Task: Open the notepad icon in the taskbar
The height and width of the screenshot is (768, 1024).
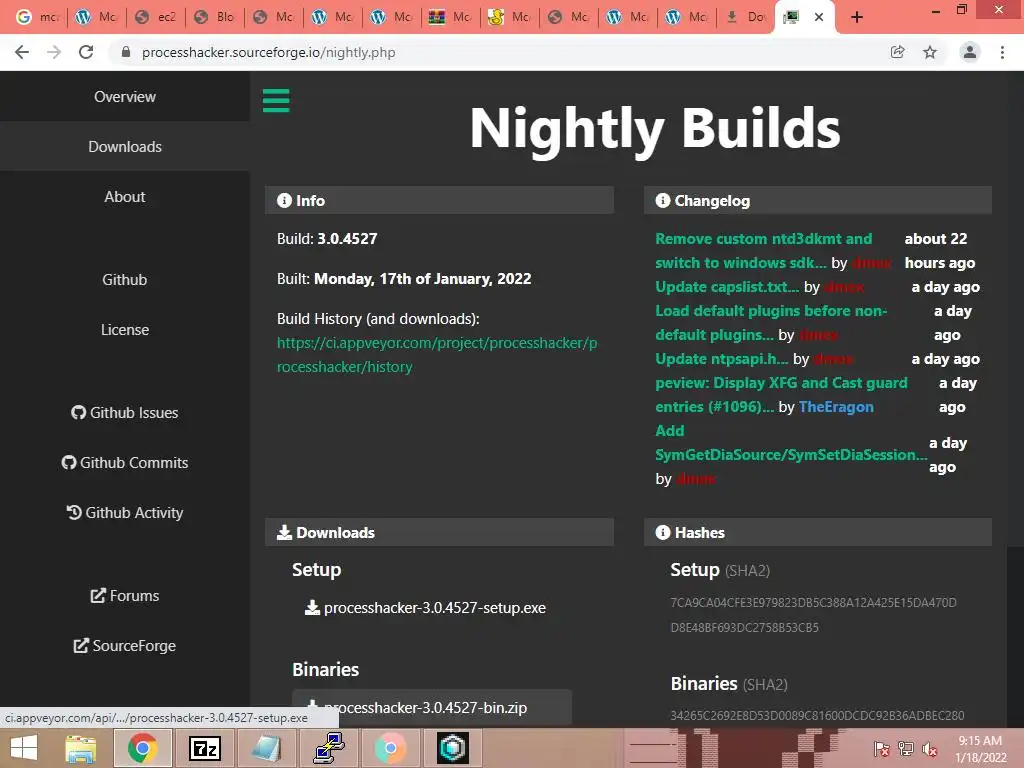Action: [x=266, y=748]
